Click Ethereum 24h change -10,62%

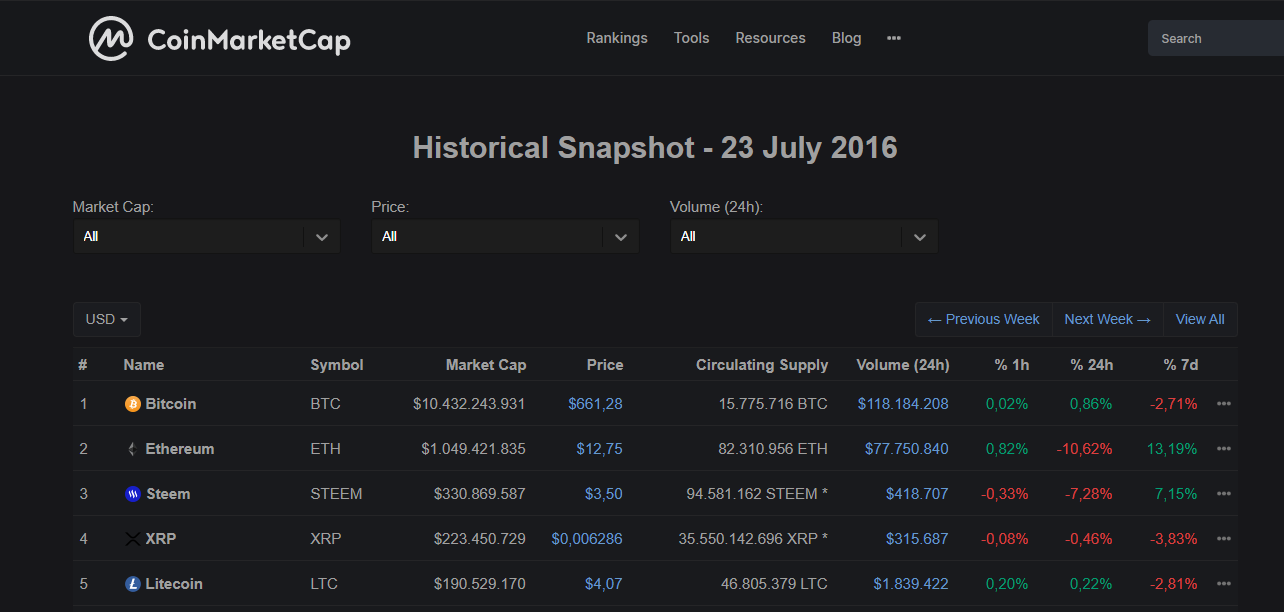(1085, 449)
